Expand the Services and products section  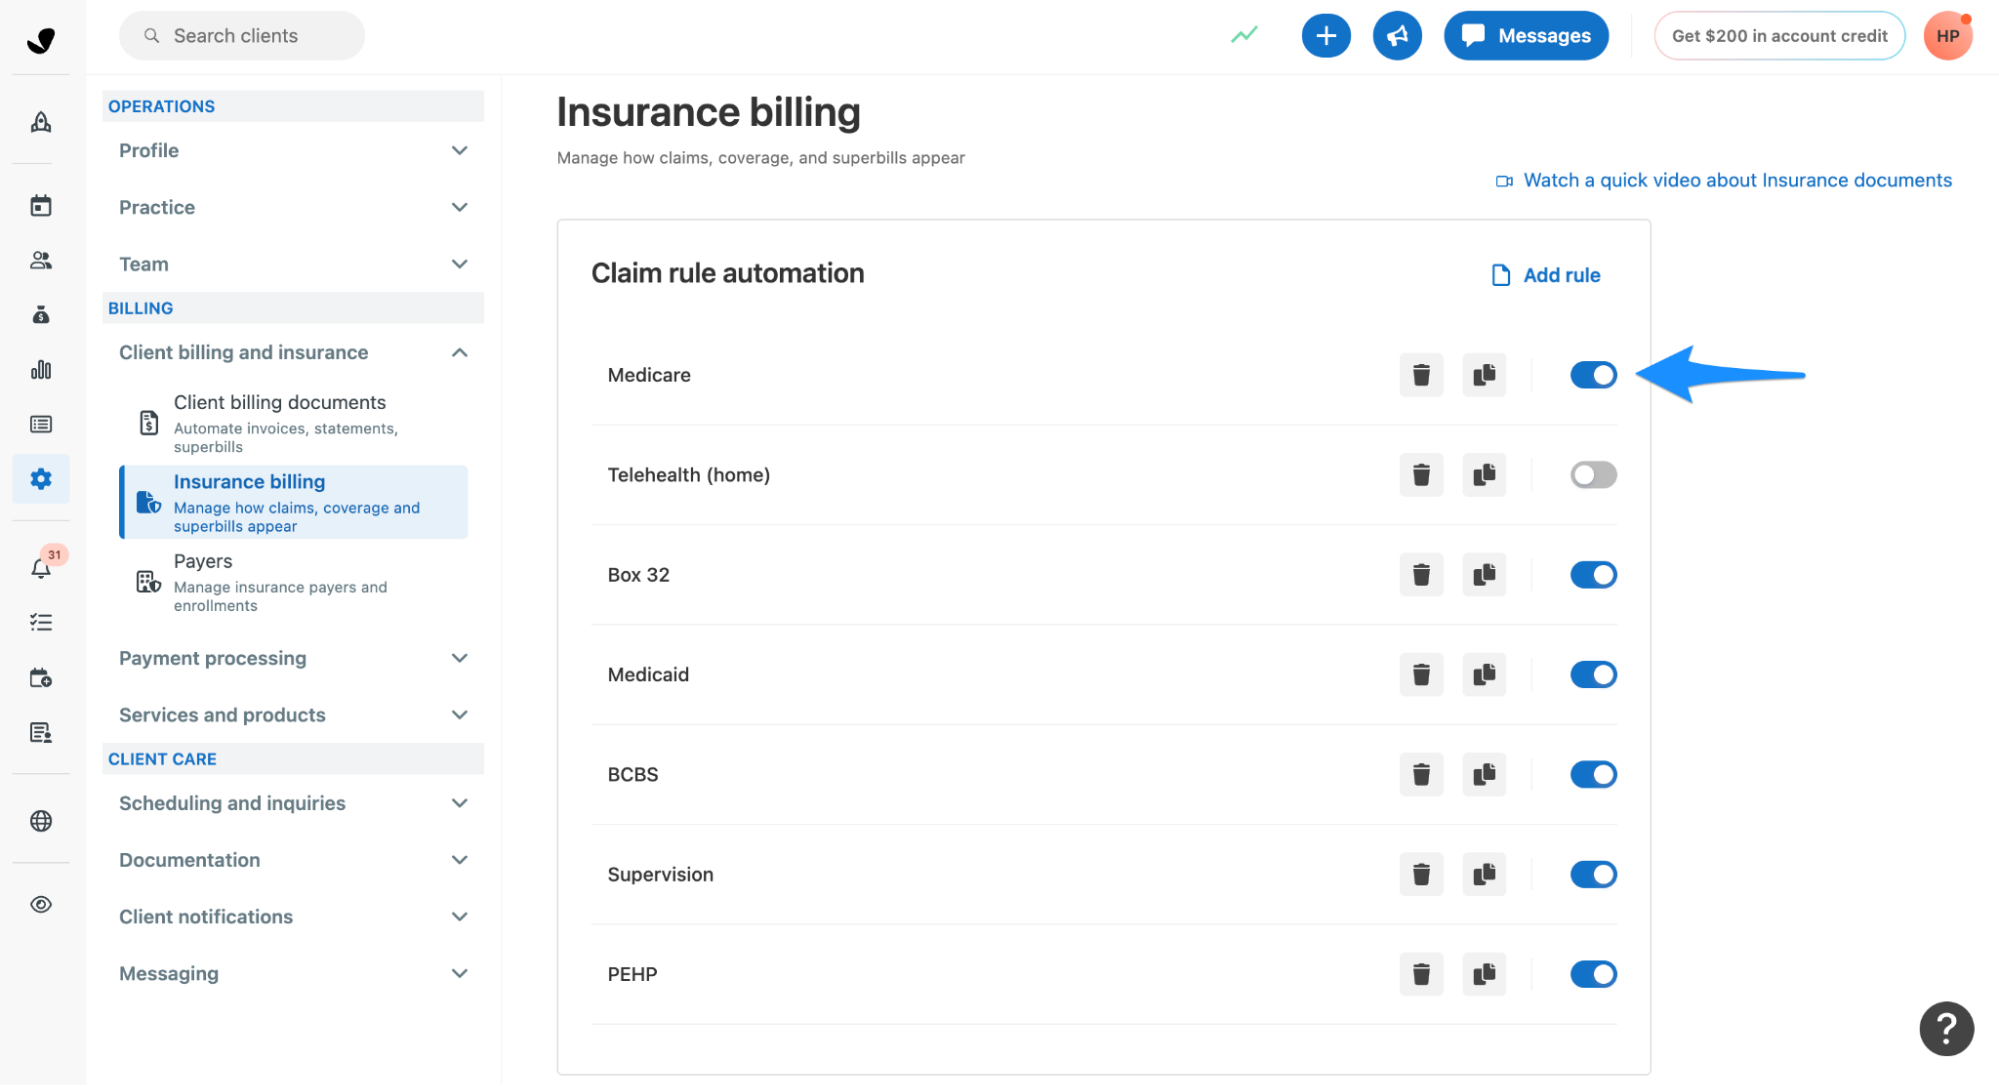pyautogui.click(x=293, y=716)
